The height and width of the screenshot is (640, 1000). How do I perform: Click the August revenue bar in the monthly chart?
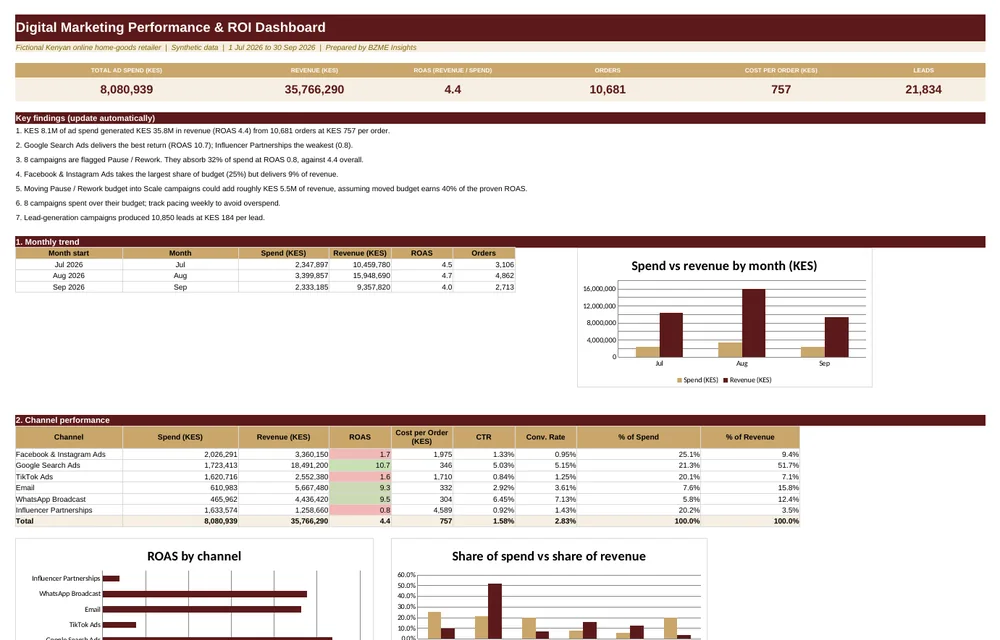pos(754,323)
